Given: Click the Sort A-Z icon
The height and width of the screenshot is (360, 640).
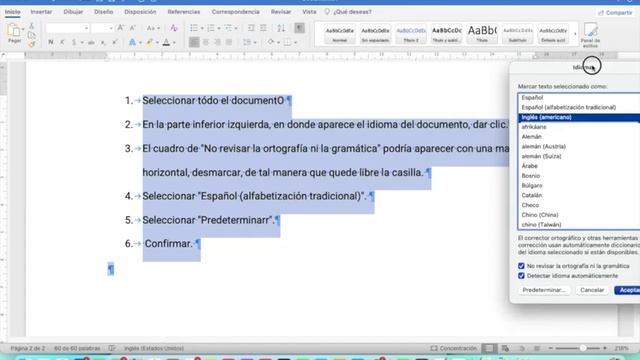Looking at the screenshot, I should point(281,28).
